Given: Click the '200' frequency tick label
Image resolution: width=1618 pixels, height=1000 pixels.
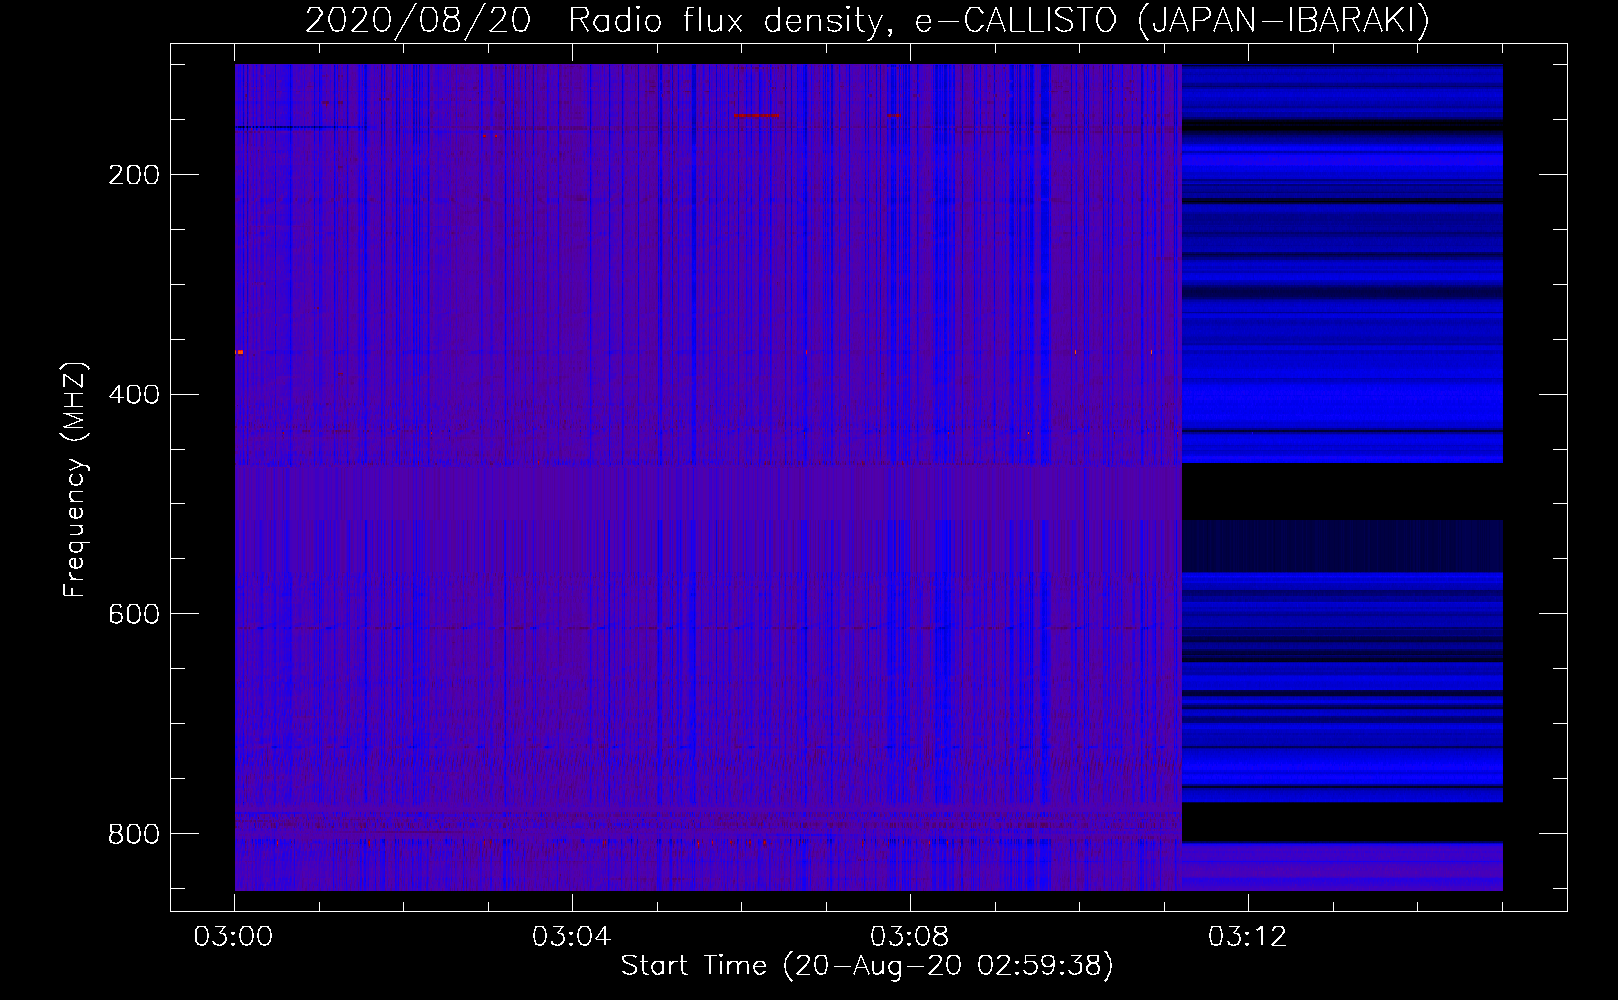Looking at the screenshot, I should pyautogui.click(x=134, y=175).
